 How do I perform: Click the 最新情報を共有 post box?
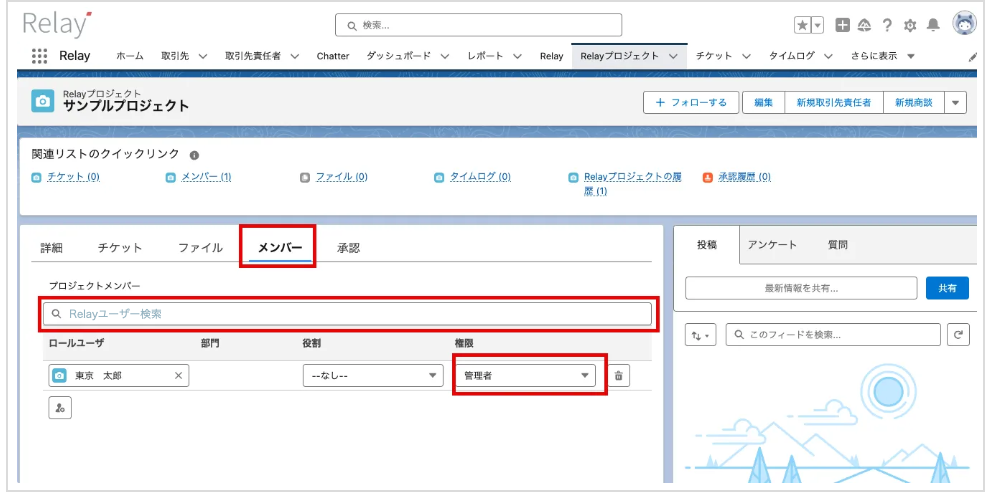[801, 288]
